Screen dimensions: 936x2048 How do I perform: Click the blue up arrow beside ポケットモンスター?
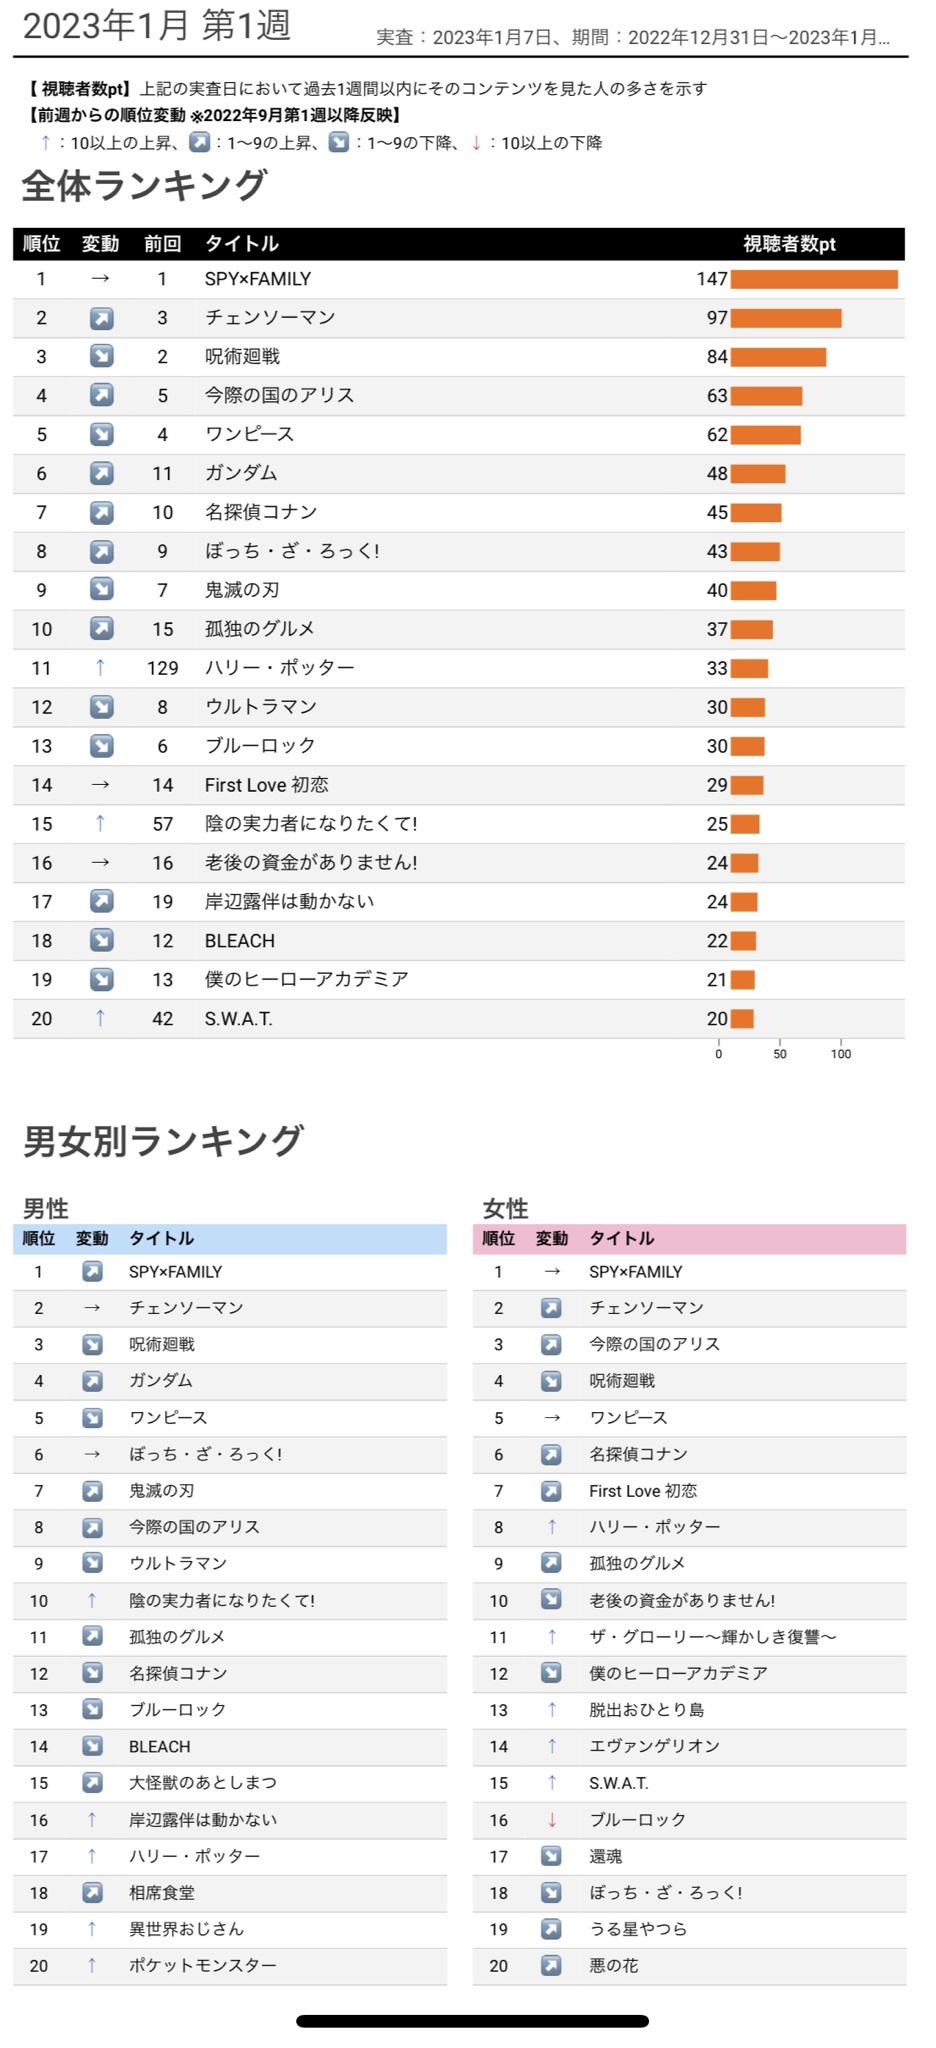click(92, 1966)
